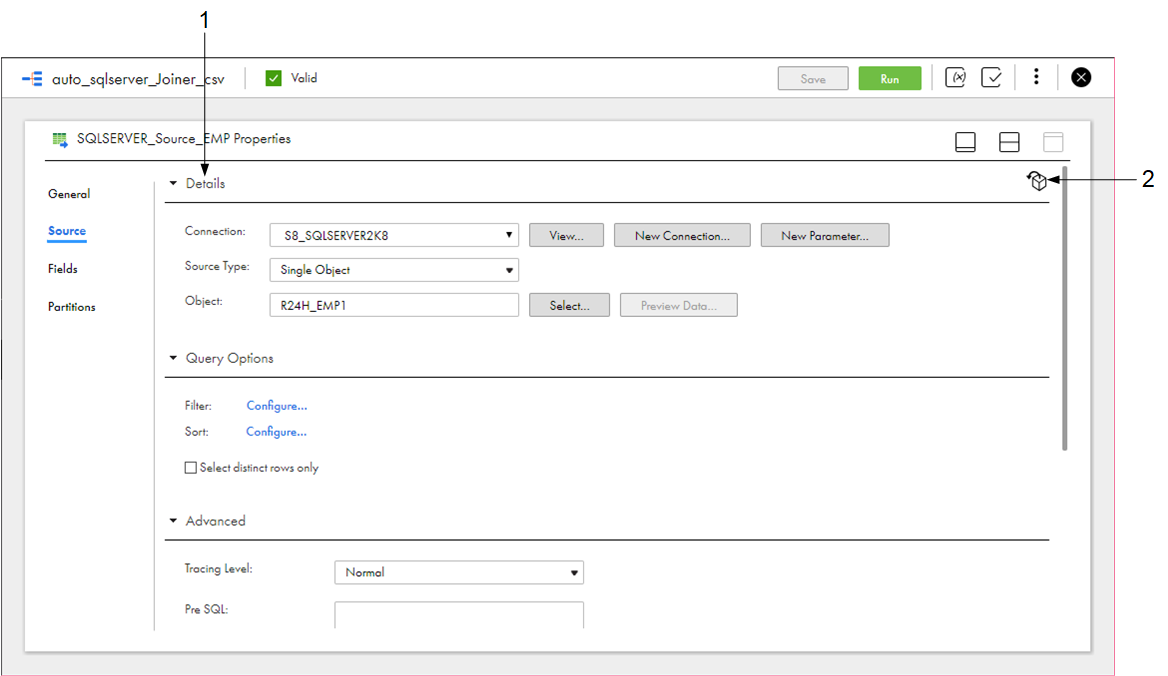Open the Sort Configure... link

pos(276,432)
